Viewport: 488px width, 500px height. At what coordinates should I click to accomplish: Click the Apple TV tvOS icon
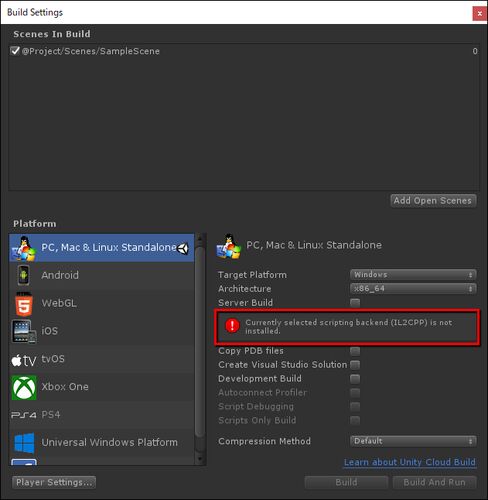click(24, 360)
